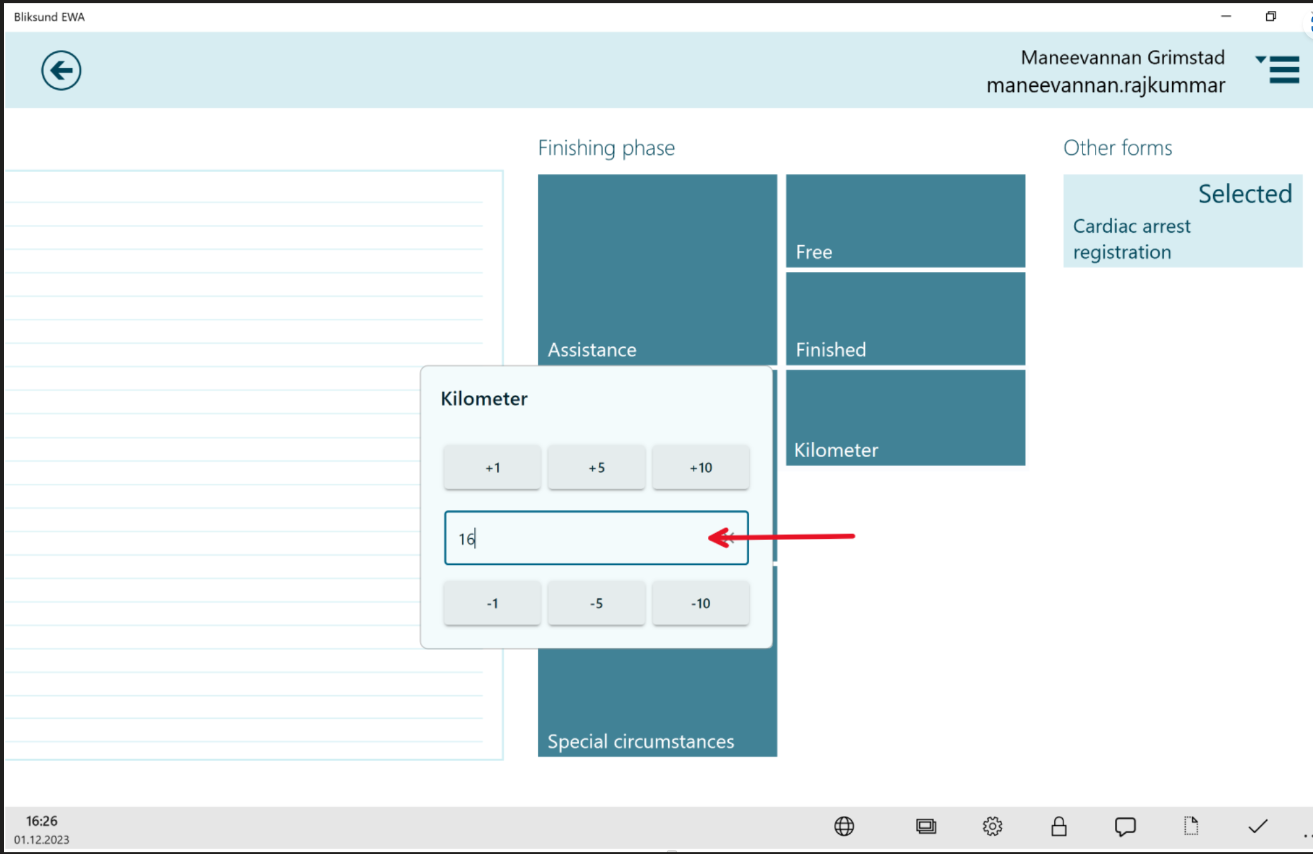The image size is (1313, 854).
Task: Select the Free tile
Action: (x=905, y=221)
